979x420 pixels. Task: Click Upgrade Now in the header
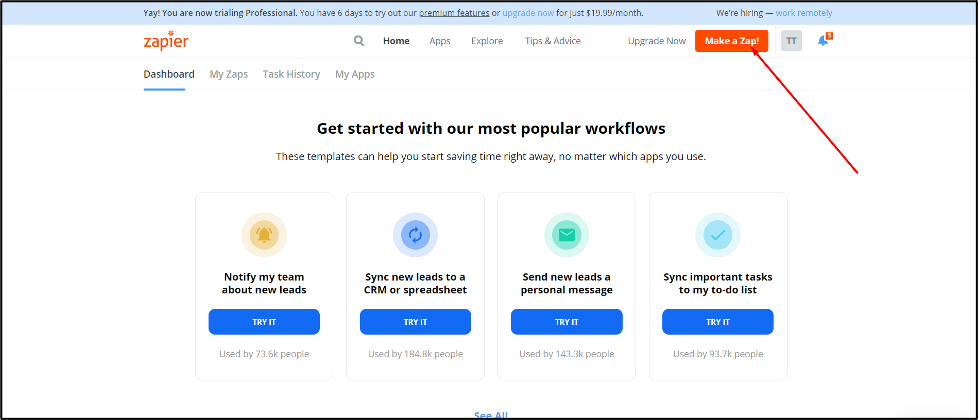tap(657, 41)
